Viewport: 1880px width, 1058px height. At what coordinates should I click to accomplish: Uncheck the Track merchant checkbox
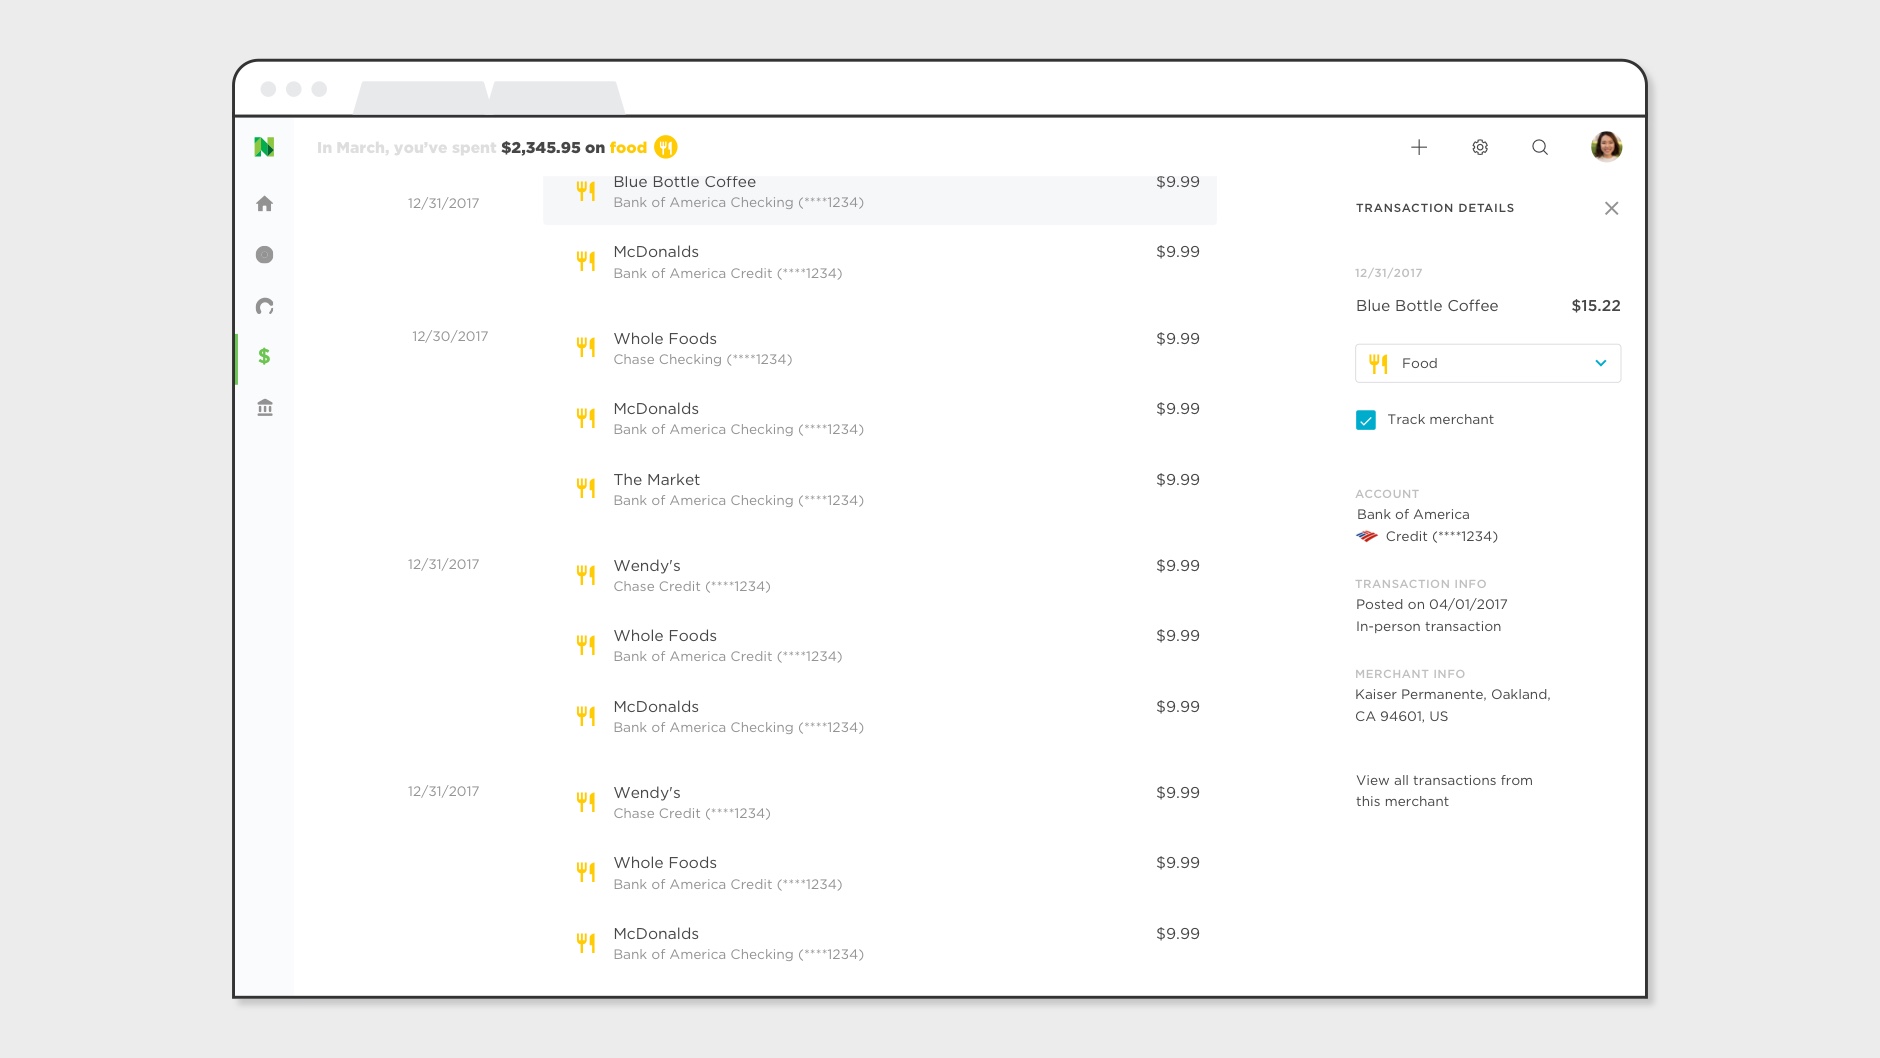pyautogui.click(x=1366, y=420)
